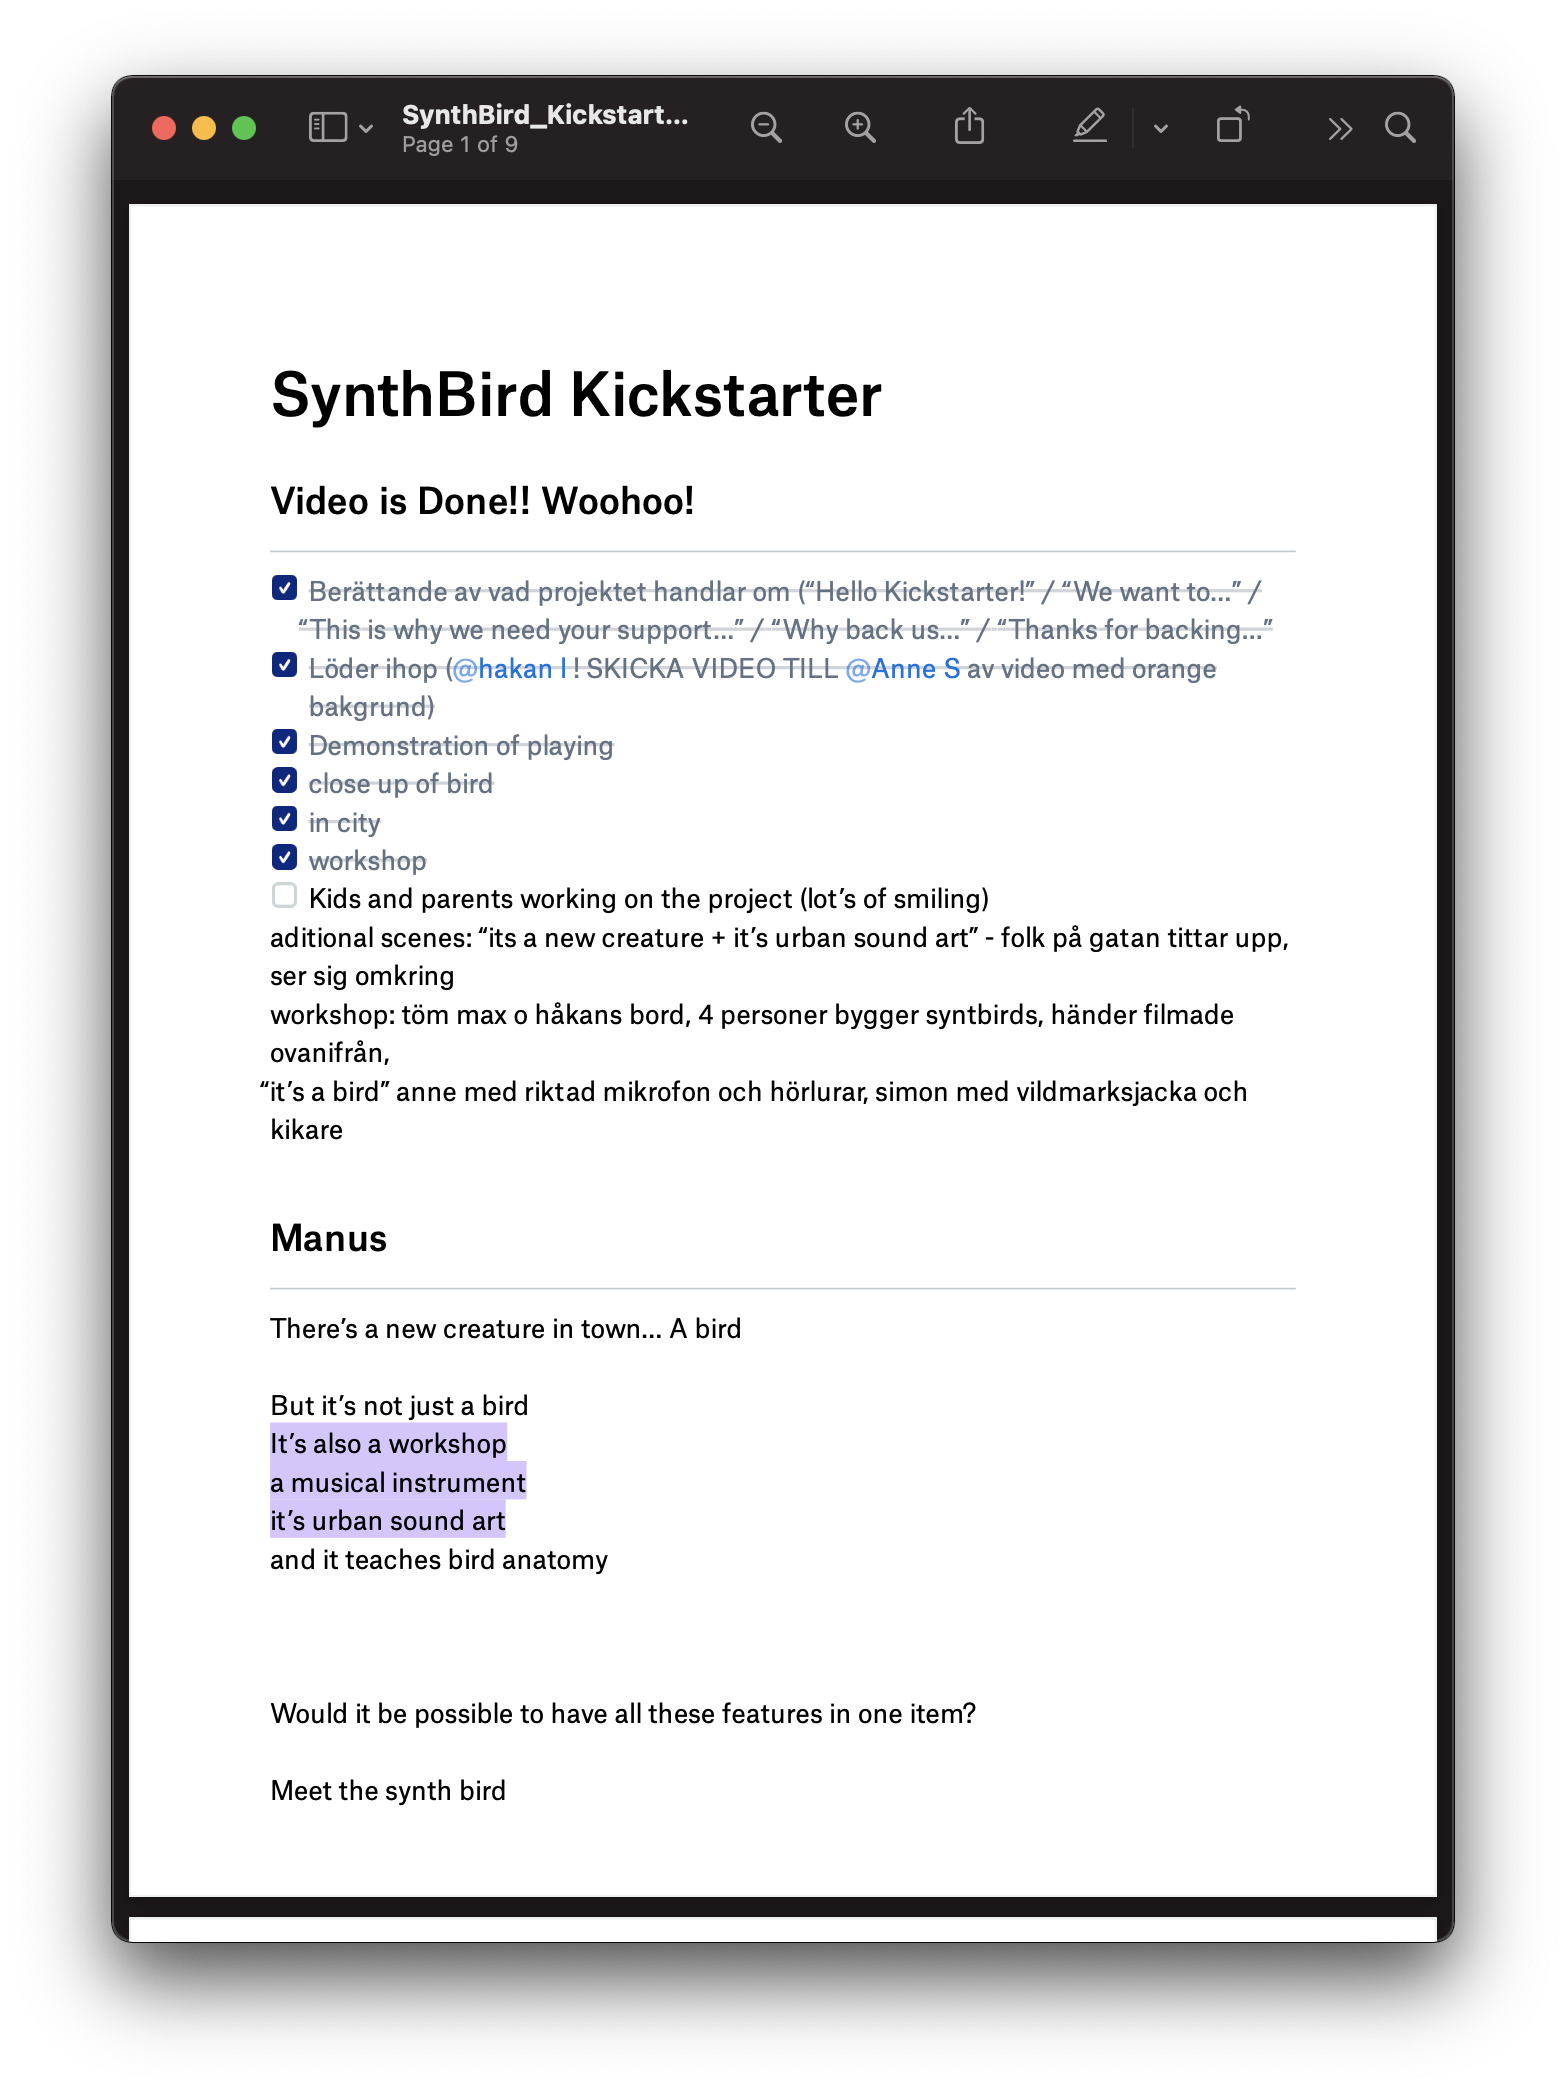Click the zoom in magnifier icon
Screen dimensions: 1566x2090
click(x=860, y=128)
